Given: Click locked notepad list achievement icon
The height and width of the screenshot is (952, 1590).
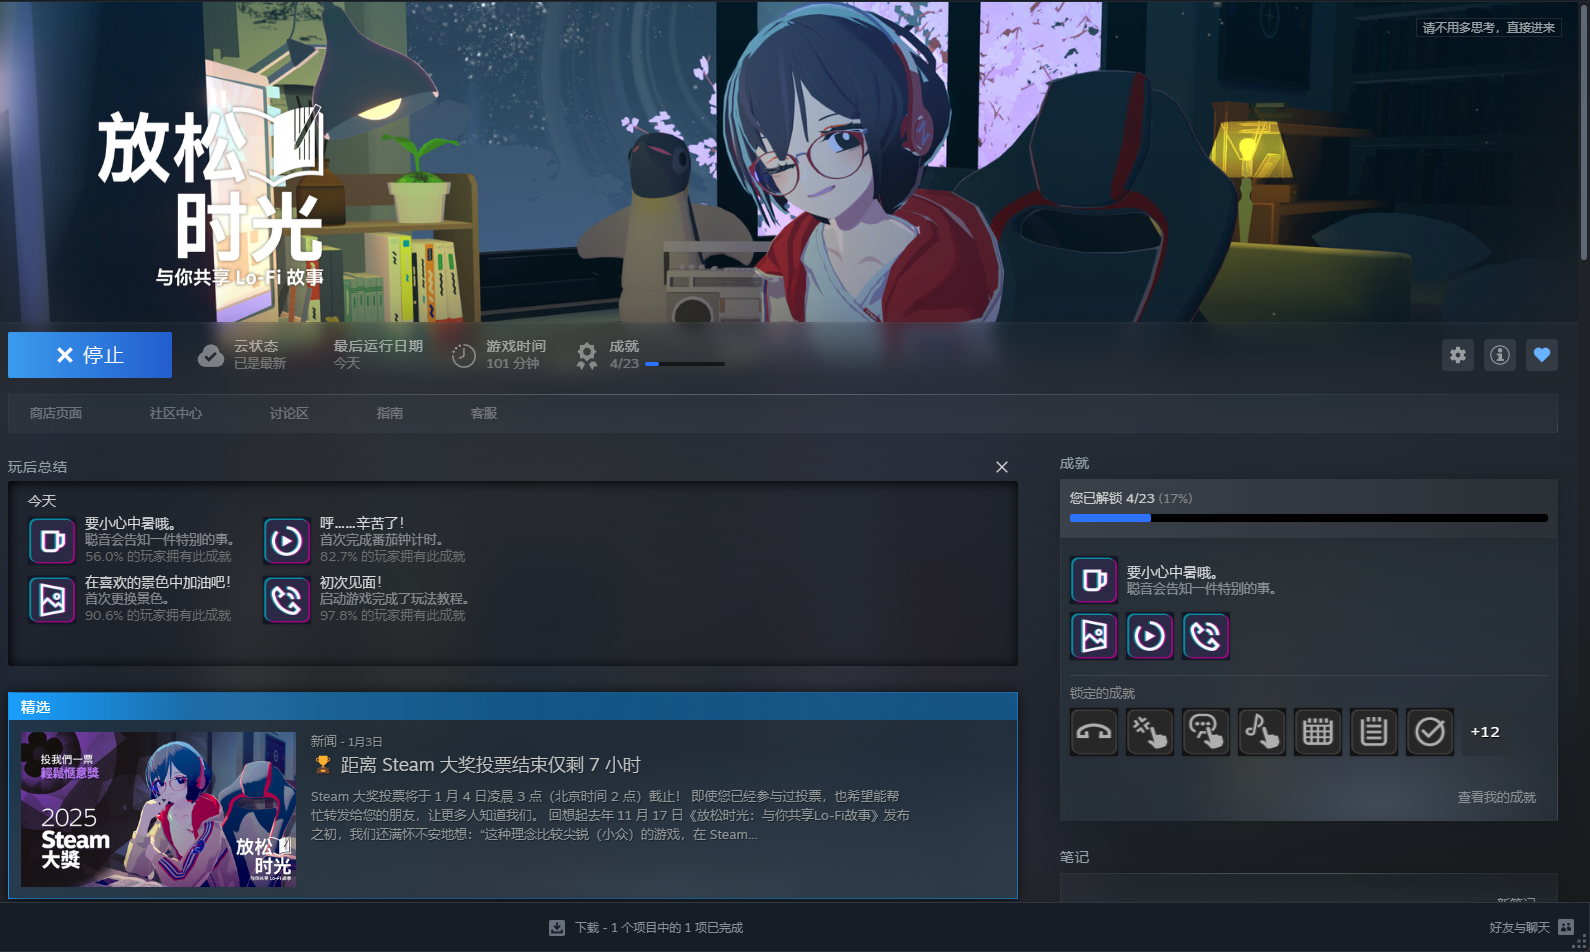Looking at the screenshot, I should click(x=1374, y=732).
